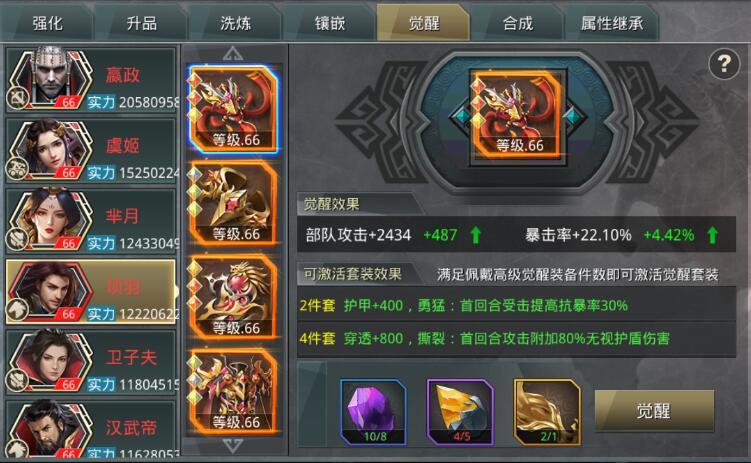Choose the lion emblem equipment item
751x463 pixels.
click(233, 297)
